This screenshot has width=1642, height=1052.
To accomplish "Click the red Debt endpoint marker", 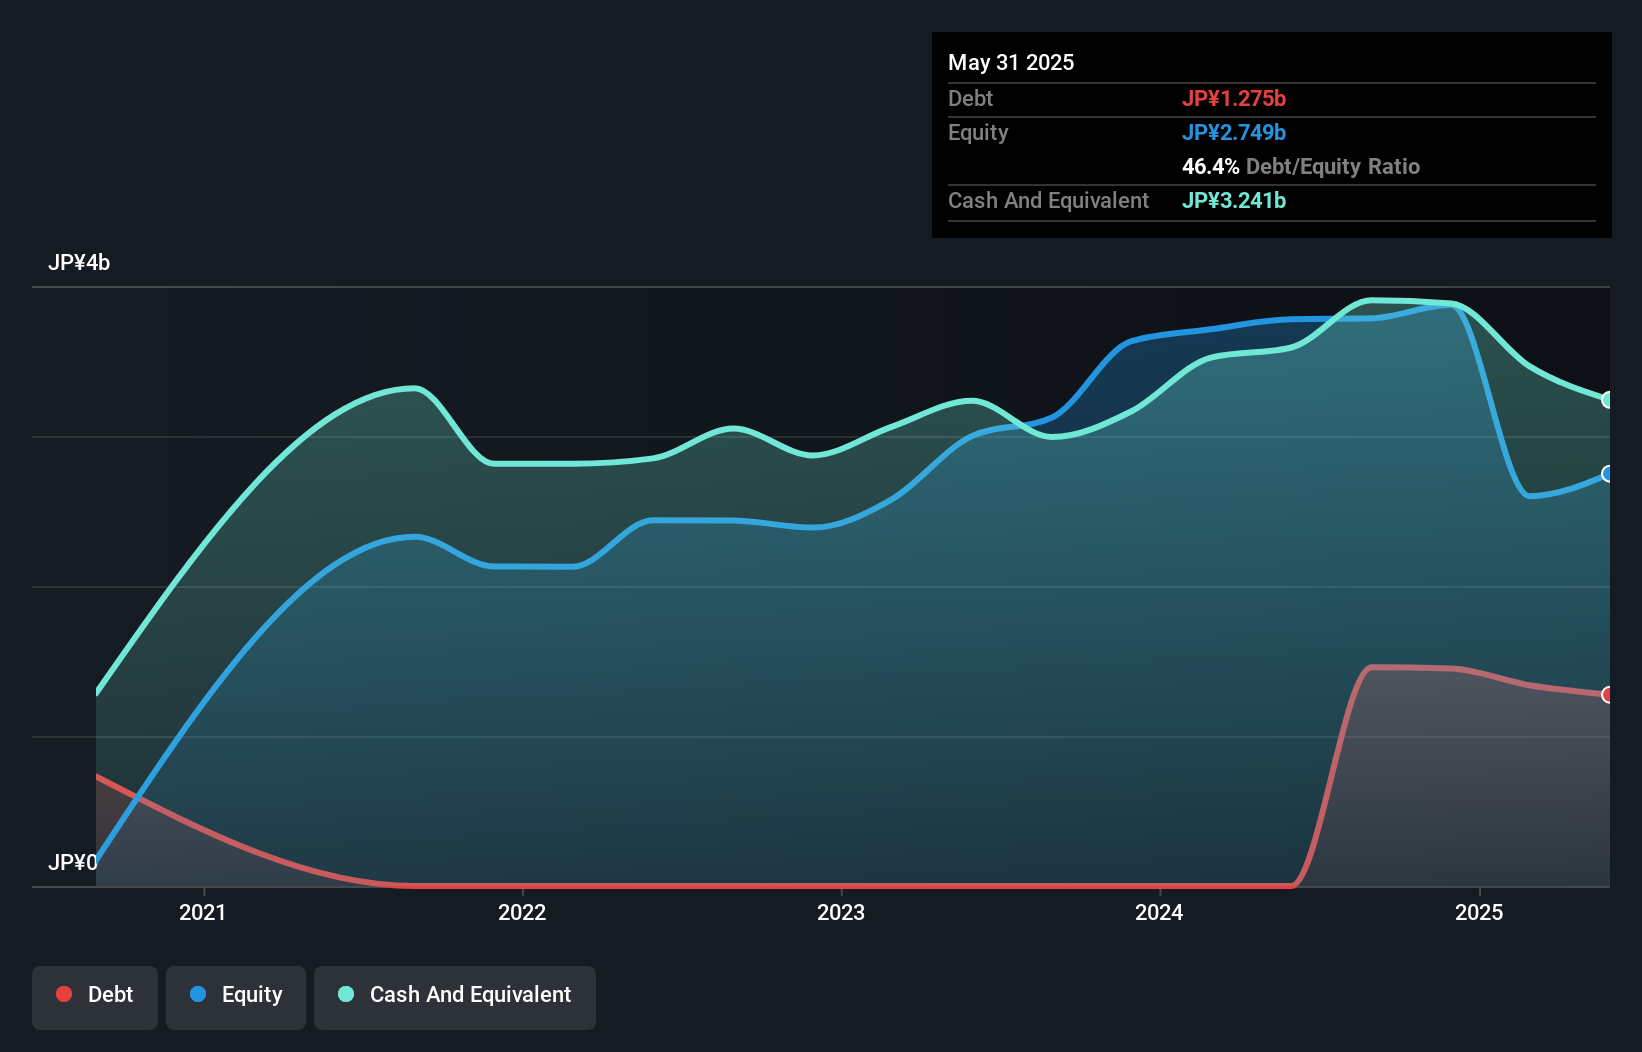I will point(1608,694).
